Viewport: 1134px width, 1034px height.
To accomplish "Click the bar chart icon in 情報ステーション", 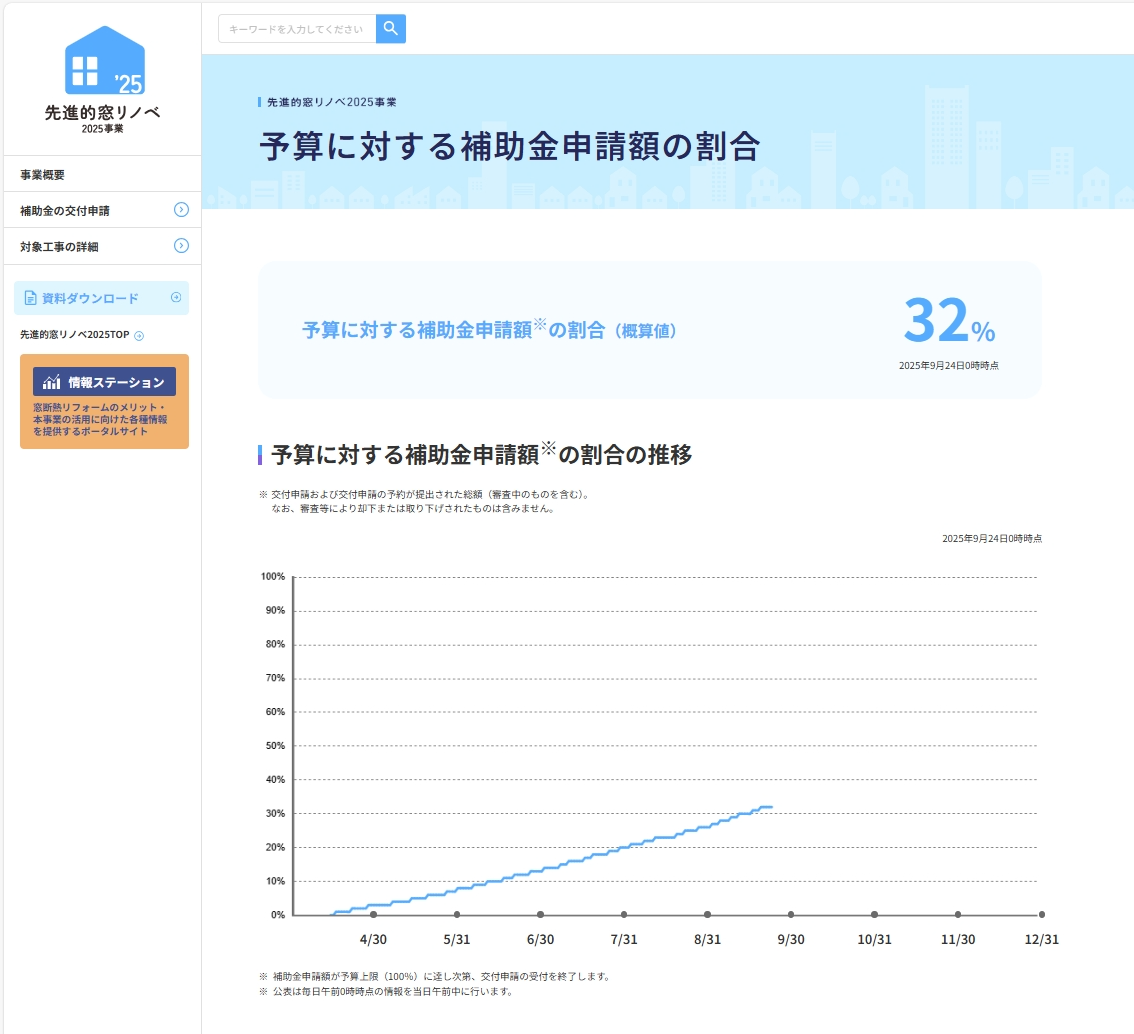I will [52, 382].
